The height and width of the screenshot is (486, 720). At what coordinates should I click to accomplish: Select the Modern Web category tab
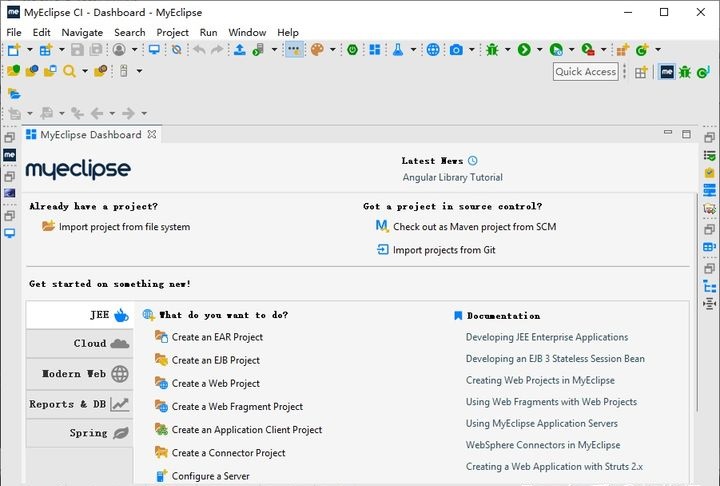click(79, 374)
